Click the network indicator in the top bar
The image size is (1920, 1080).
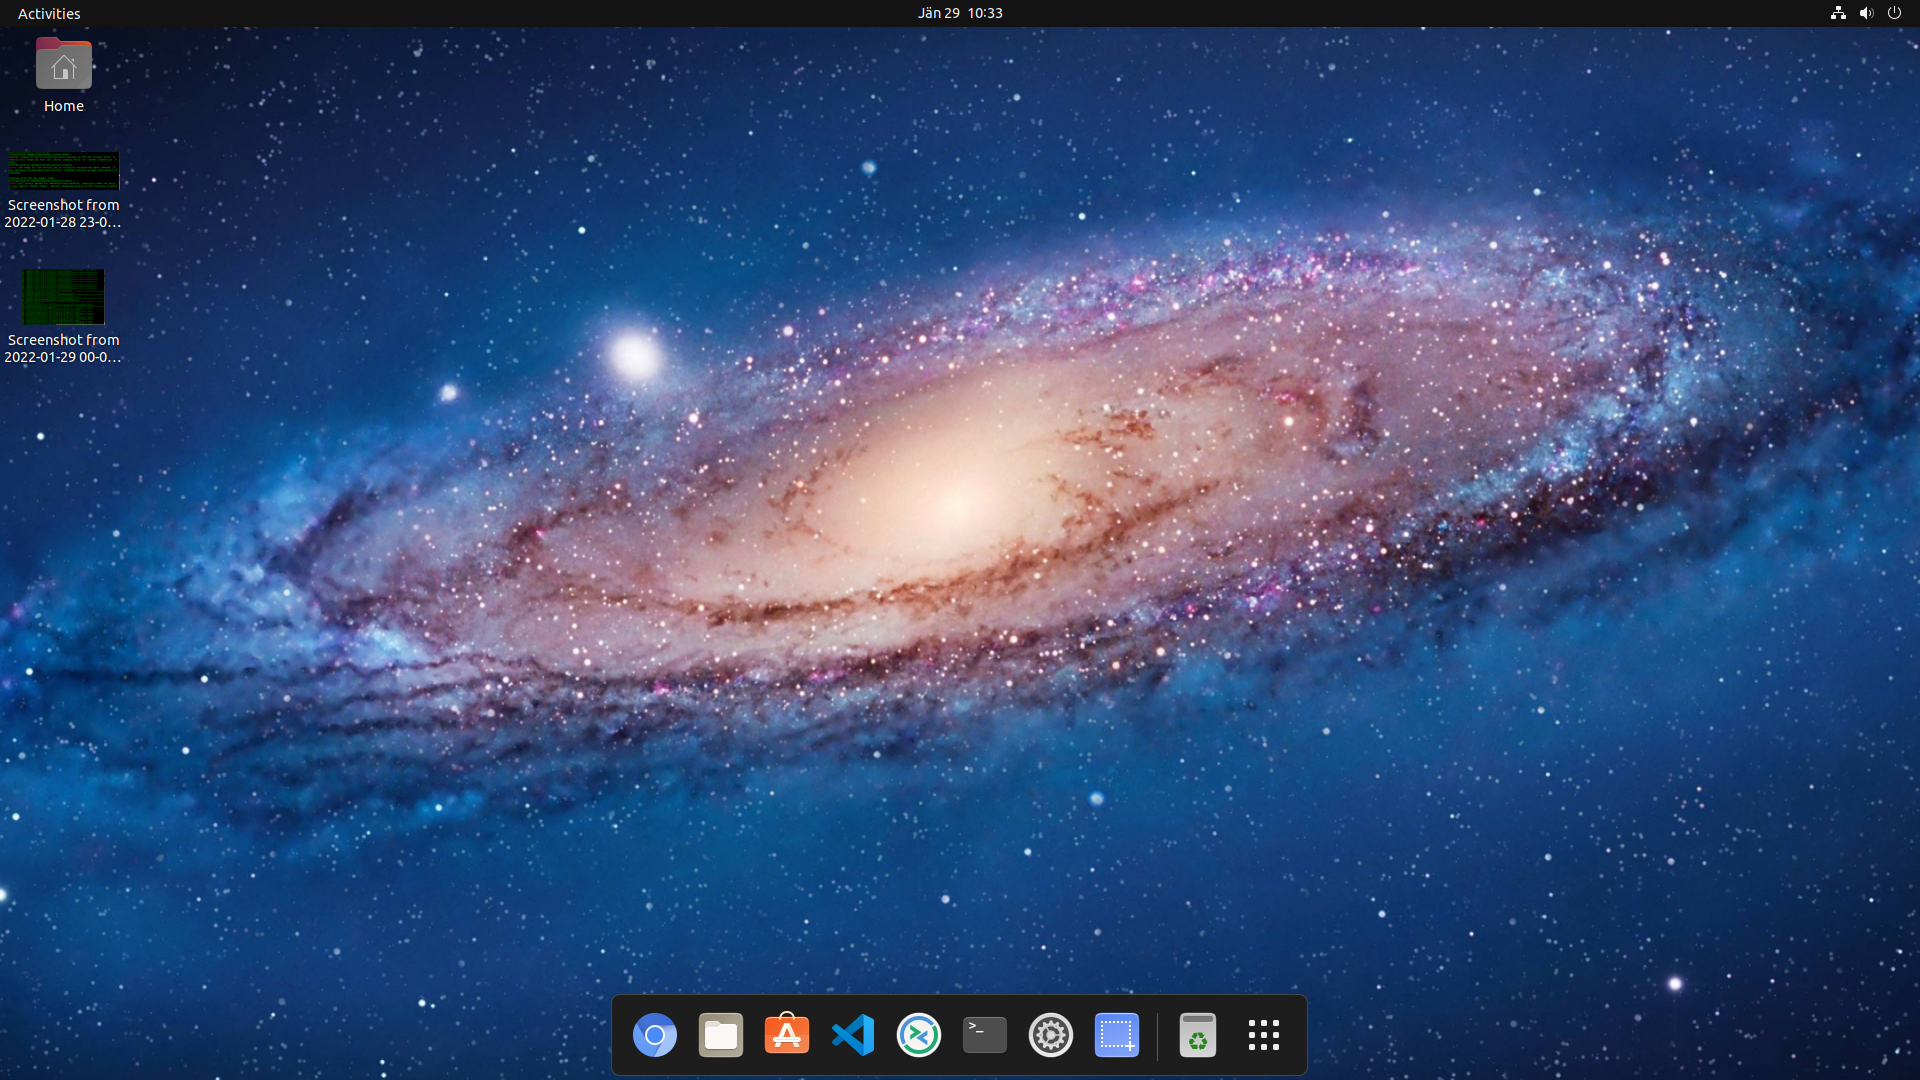coord(1837,13)
